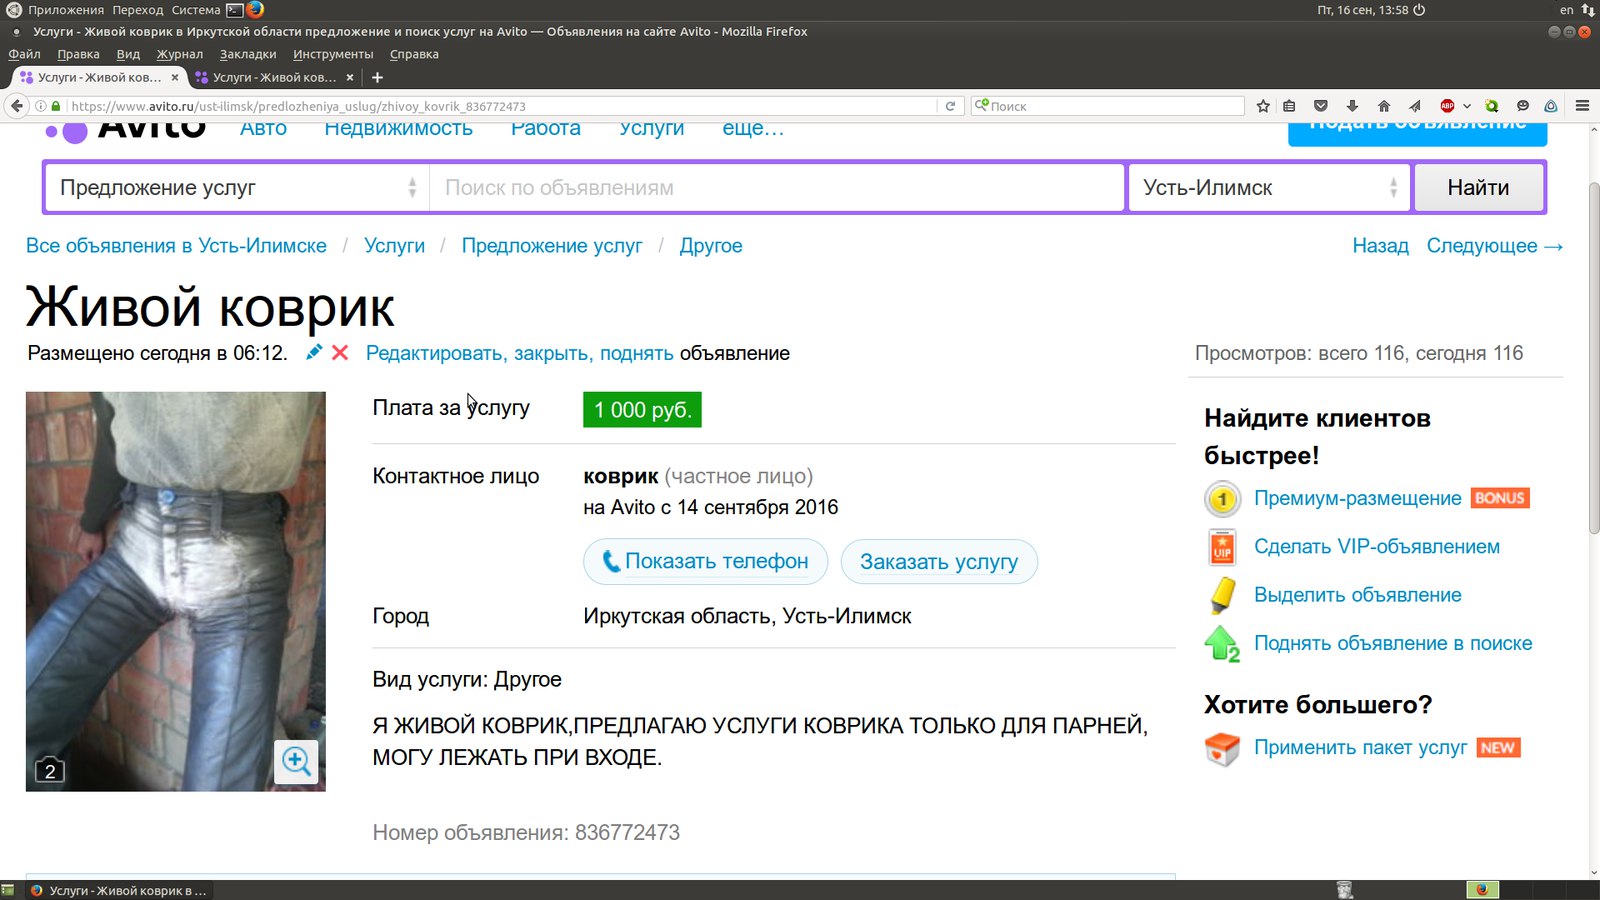Viewport: 1600px width, 900px height.
Task: Click red X delete listing icon
Action: coord(340,353)
